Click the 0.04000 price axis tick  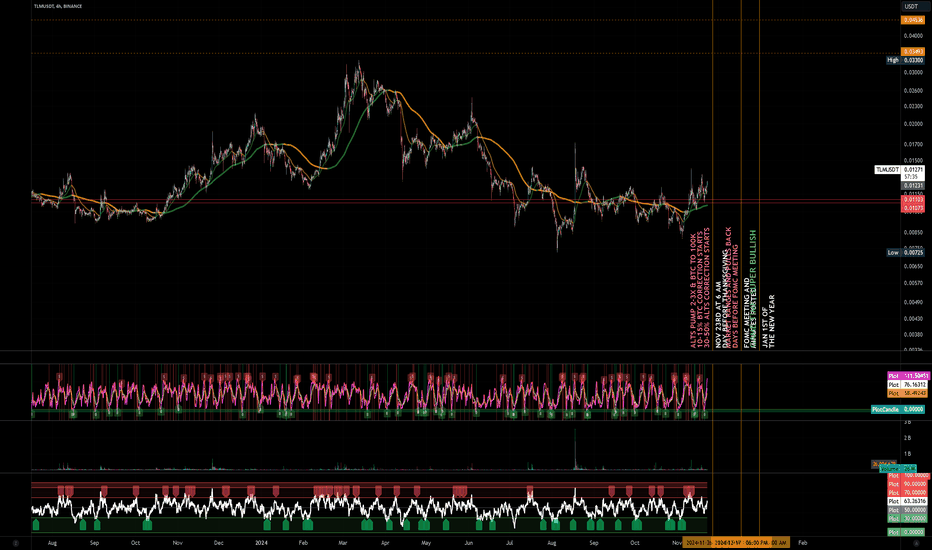point(913,36)
